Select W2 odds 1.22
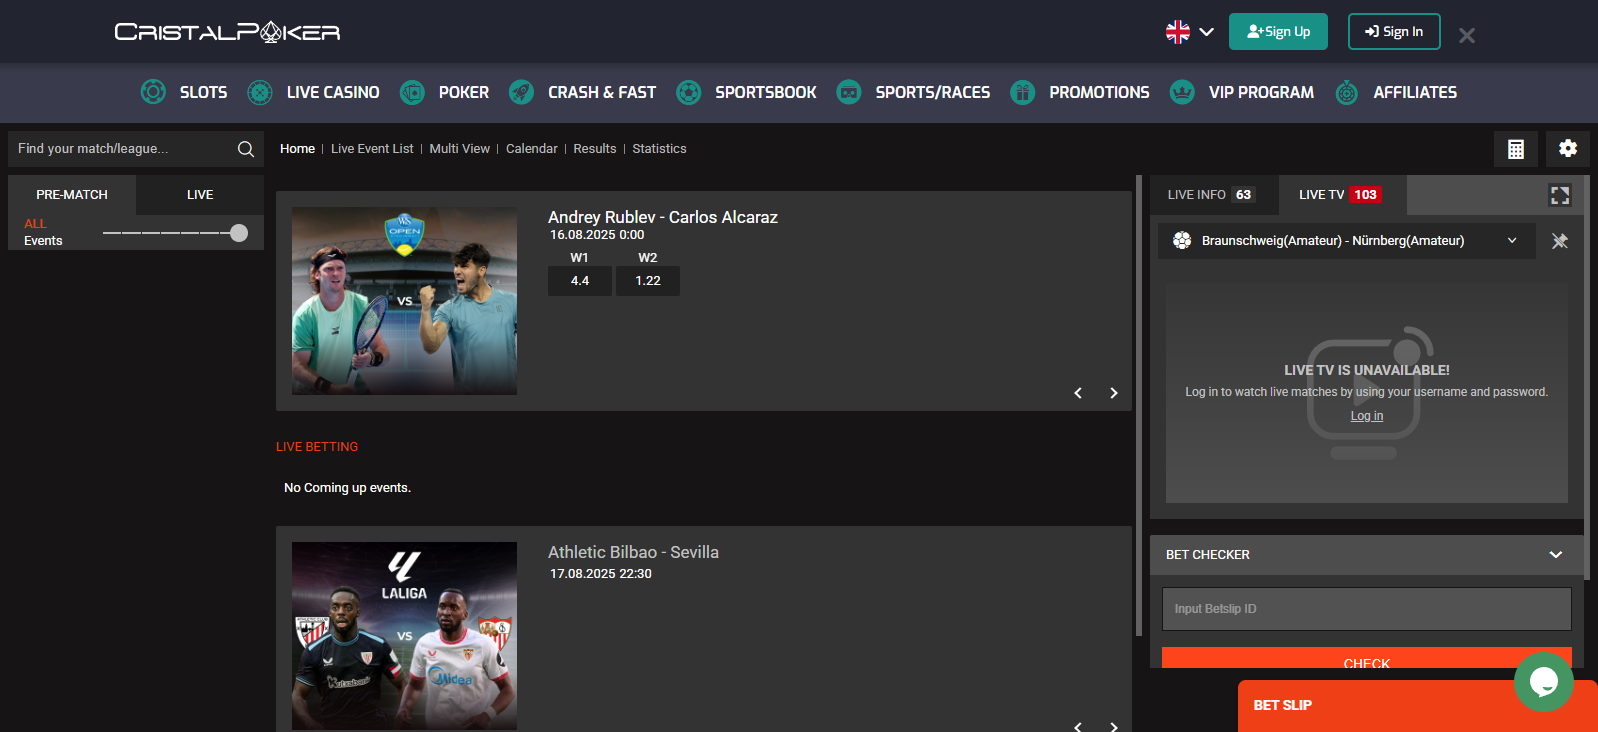 point(648,281)
